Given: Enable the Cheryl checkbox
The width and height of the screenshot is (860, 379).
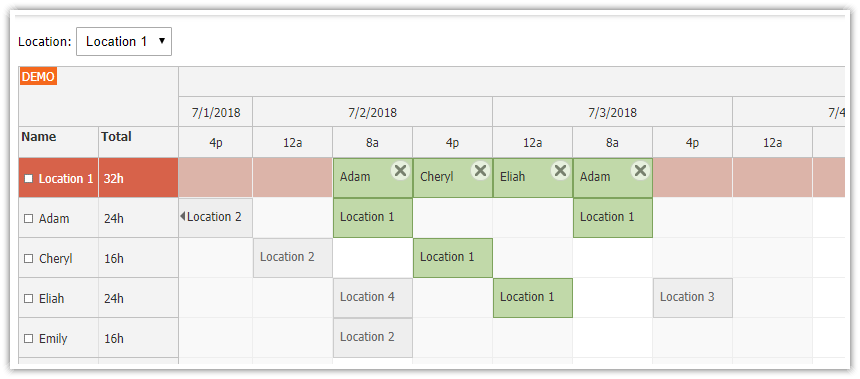Looking at the screenshot, I should 29,258.
